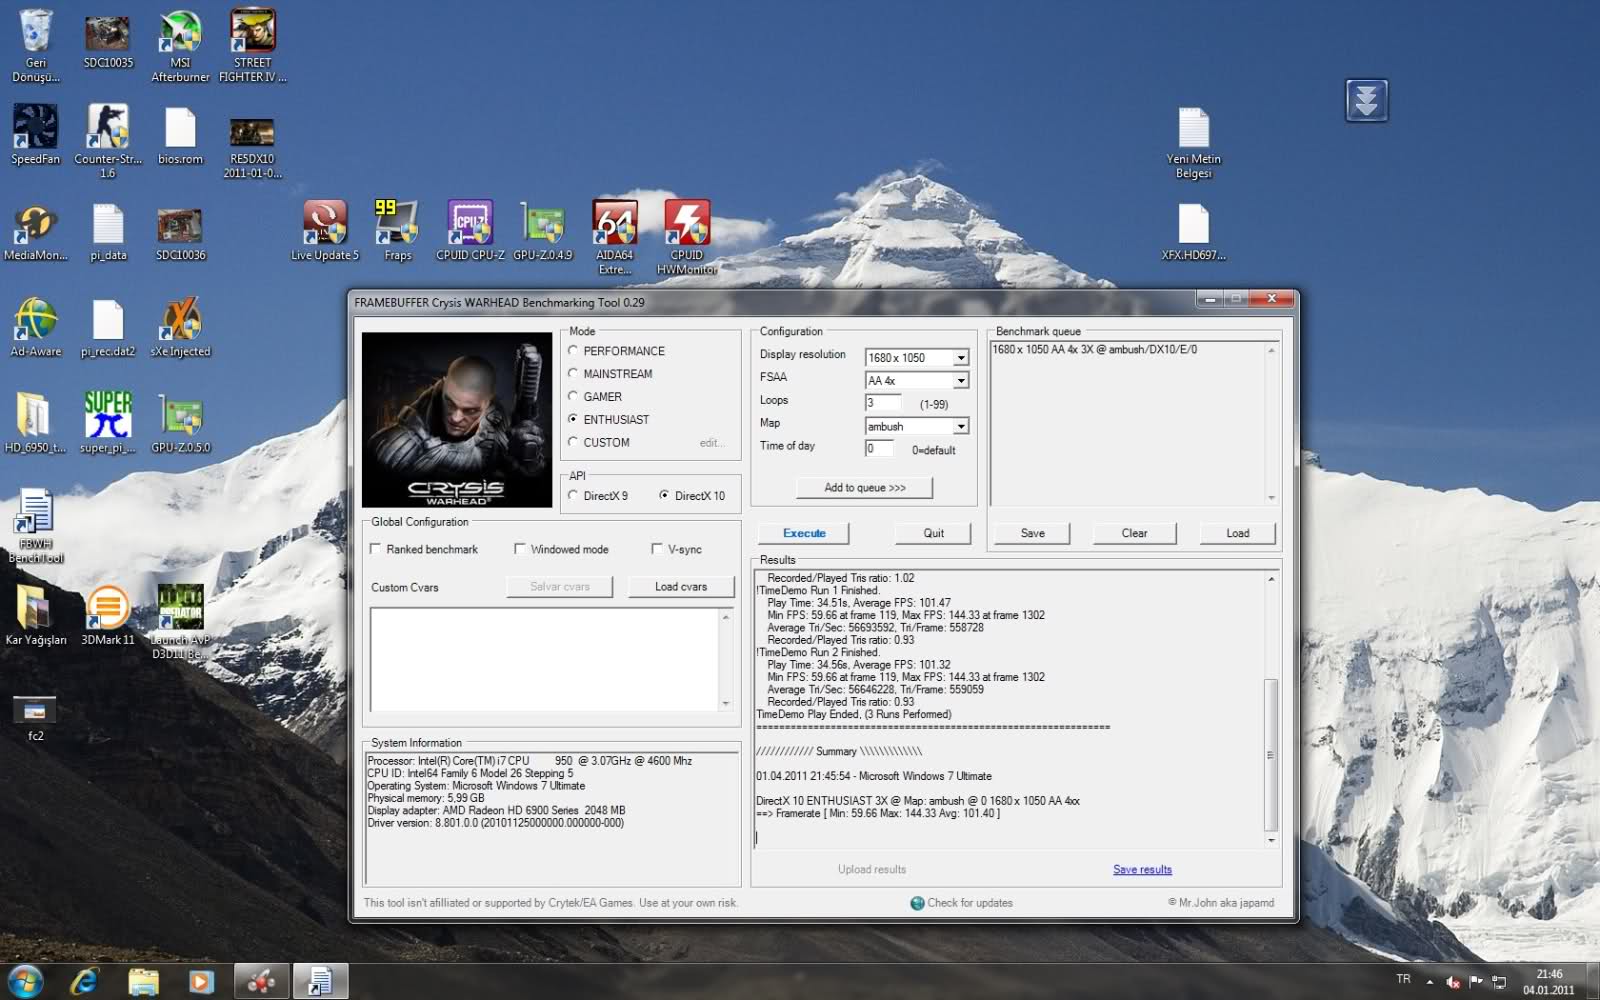Select the PERFORMANCE mode radio button

click(x=573, y=351)
